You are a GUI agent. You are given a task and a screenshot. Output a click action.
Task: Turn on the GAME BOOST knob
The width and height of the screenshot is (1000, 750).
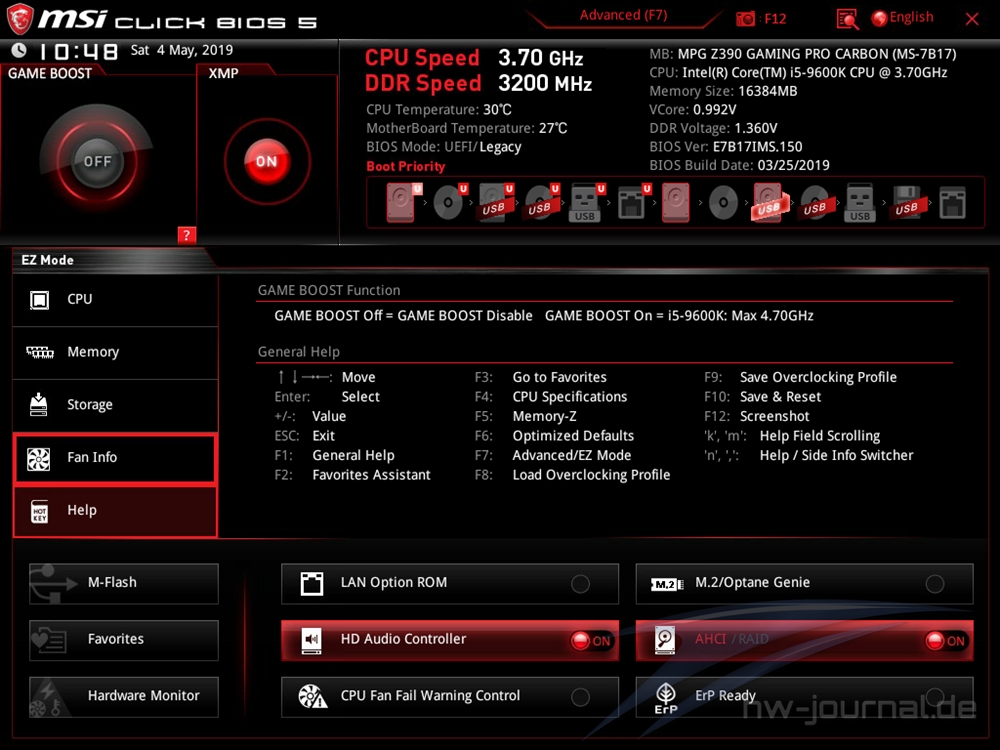(x=97, y=161)
